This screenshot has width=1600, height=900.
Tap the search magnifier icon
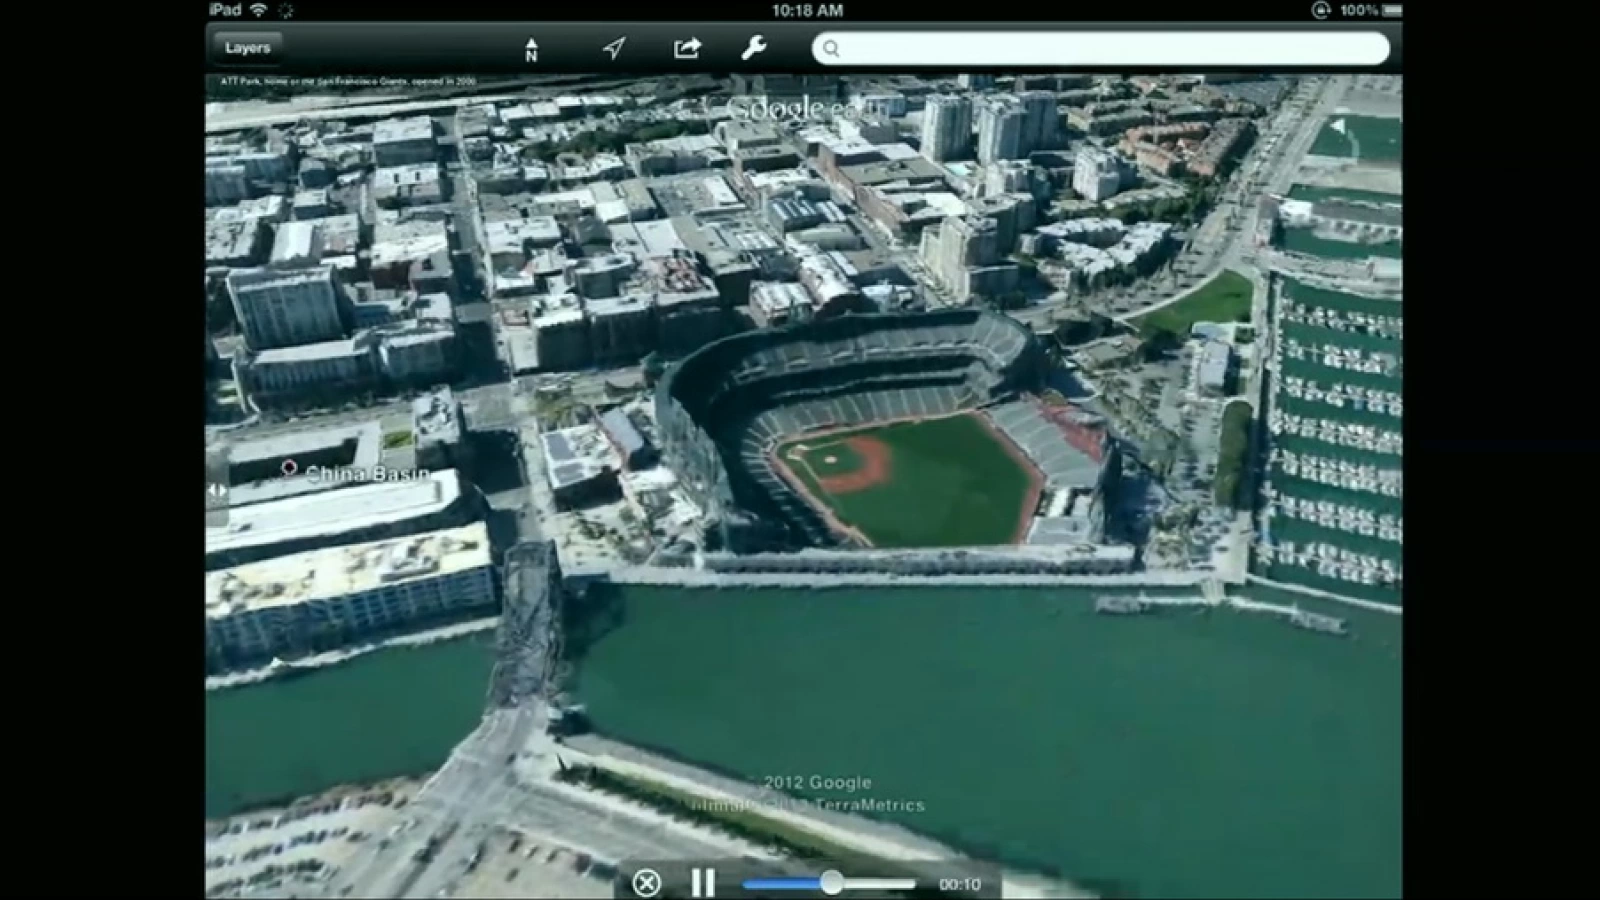coord(831,48)
